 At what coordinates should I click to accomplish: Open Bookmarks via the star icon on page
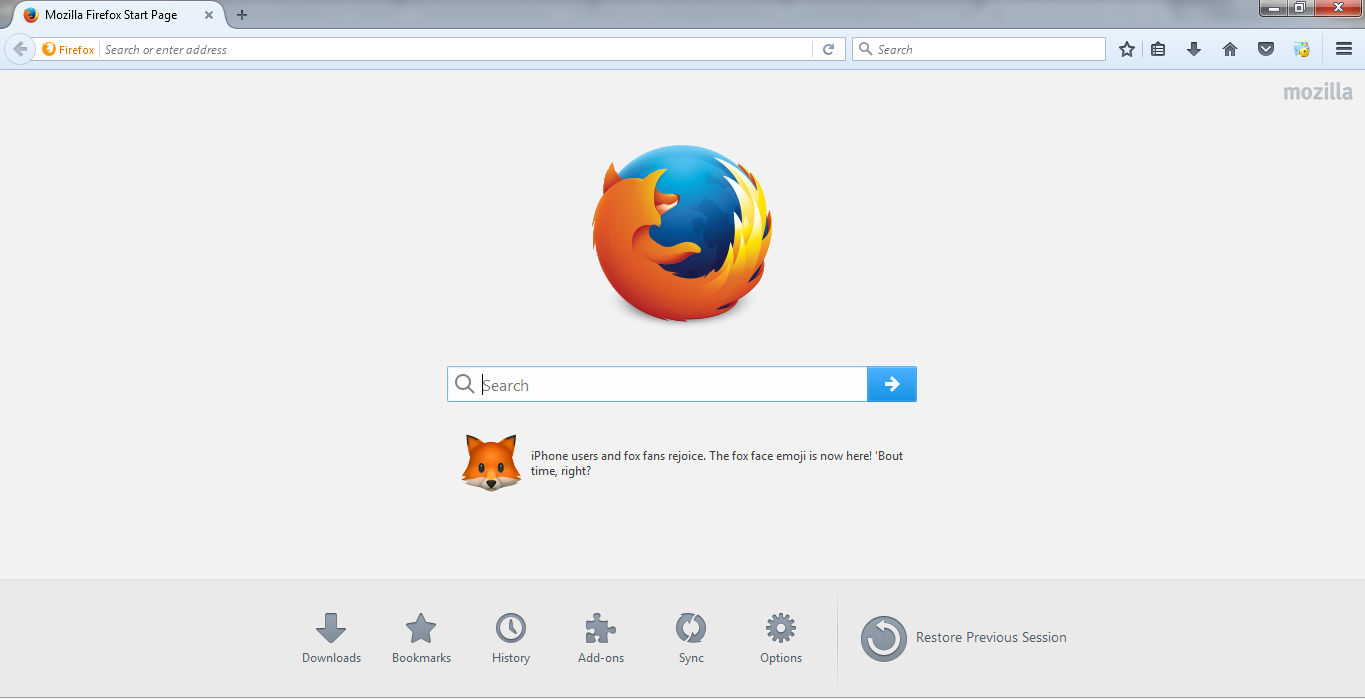421,629
